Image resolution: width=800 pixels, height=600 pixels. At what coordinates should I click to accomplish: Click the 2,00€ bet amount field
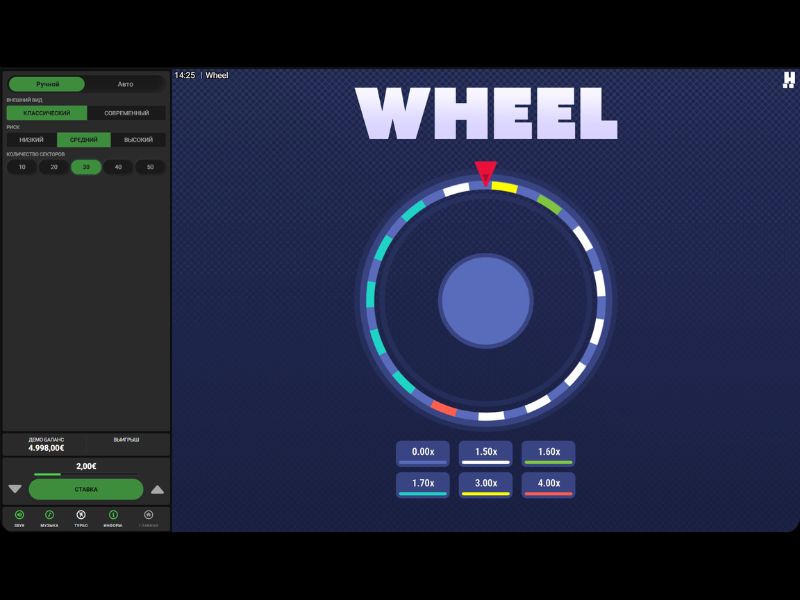pyautogui.click(x=84, y=465)
